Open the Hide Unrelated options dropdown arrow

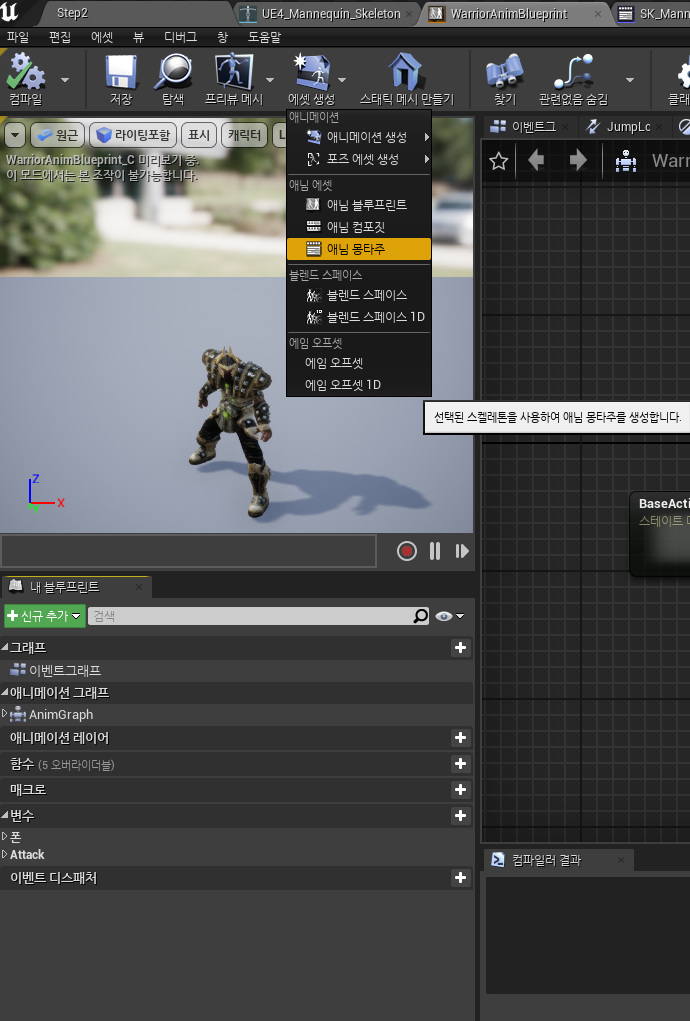(629, 80)
